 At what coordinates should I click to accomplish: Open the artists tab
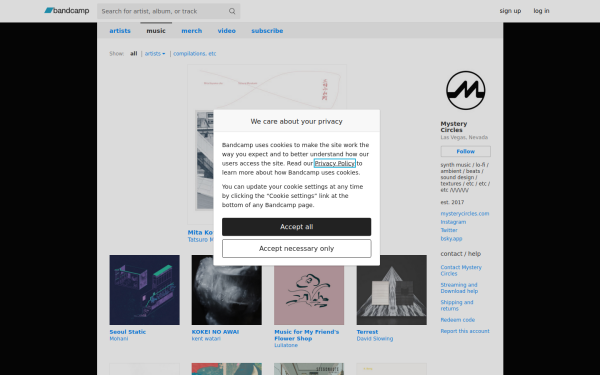120,31
